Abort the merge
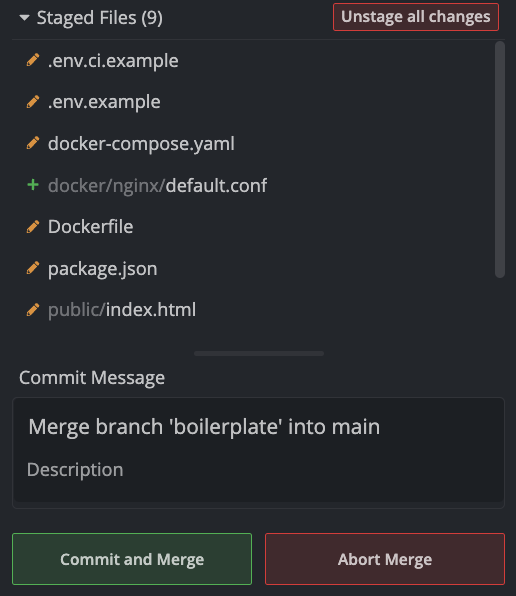Viewport: 516px width, 596px height. tap(385, 559)
